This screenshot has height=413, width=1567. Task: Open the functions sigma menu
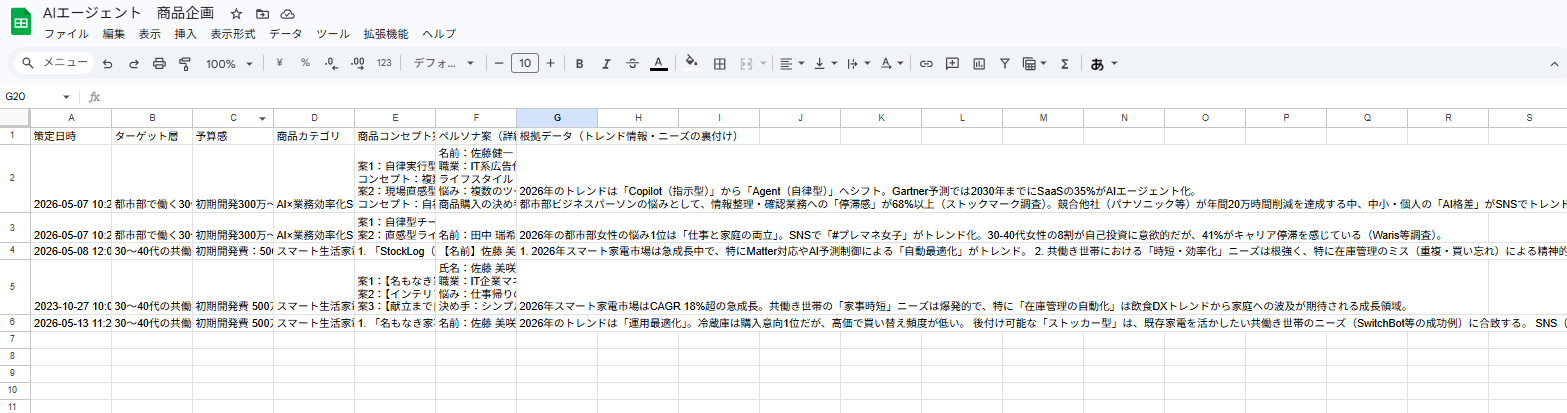(x=1064, y=63)
